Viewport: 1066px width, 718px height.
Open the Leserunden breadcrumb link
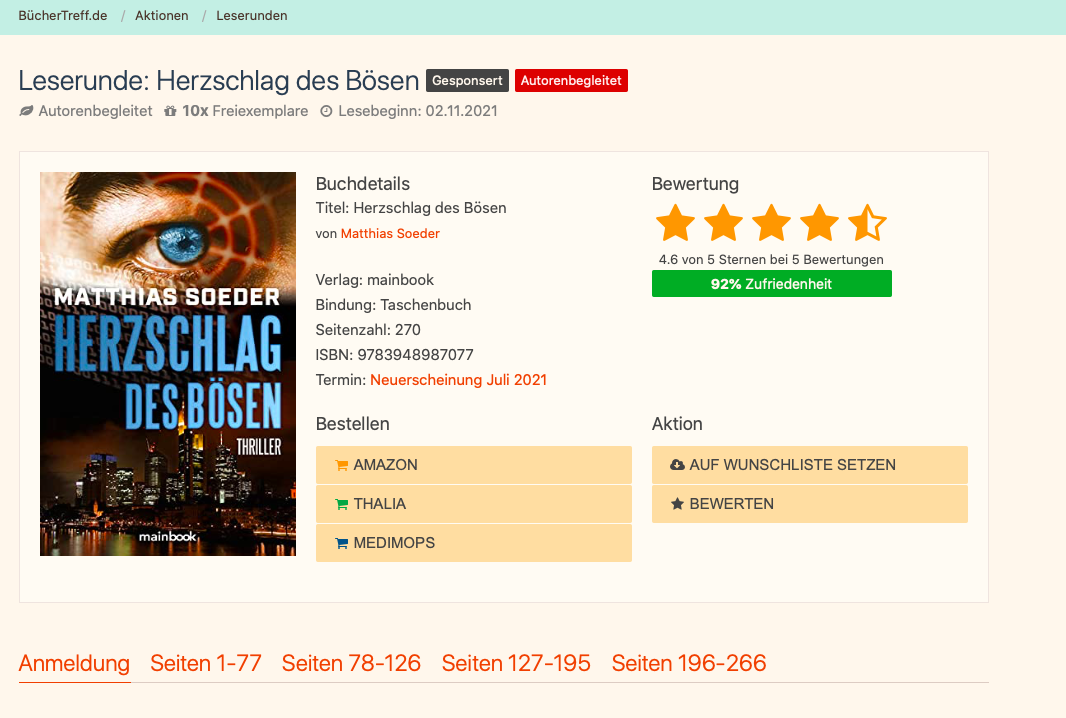click(252, 16)
